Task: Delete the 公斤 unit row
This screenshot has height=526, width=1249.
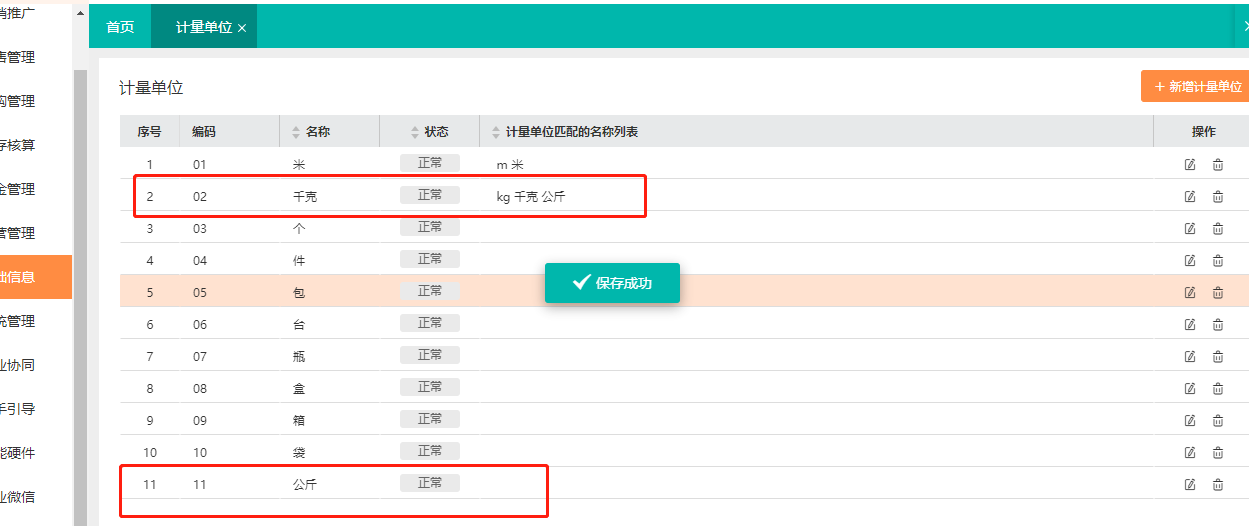Action: tap(1218, 485)
